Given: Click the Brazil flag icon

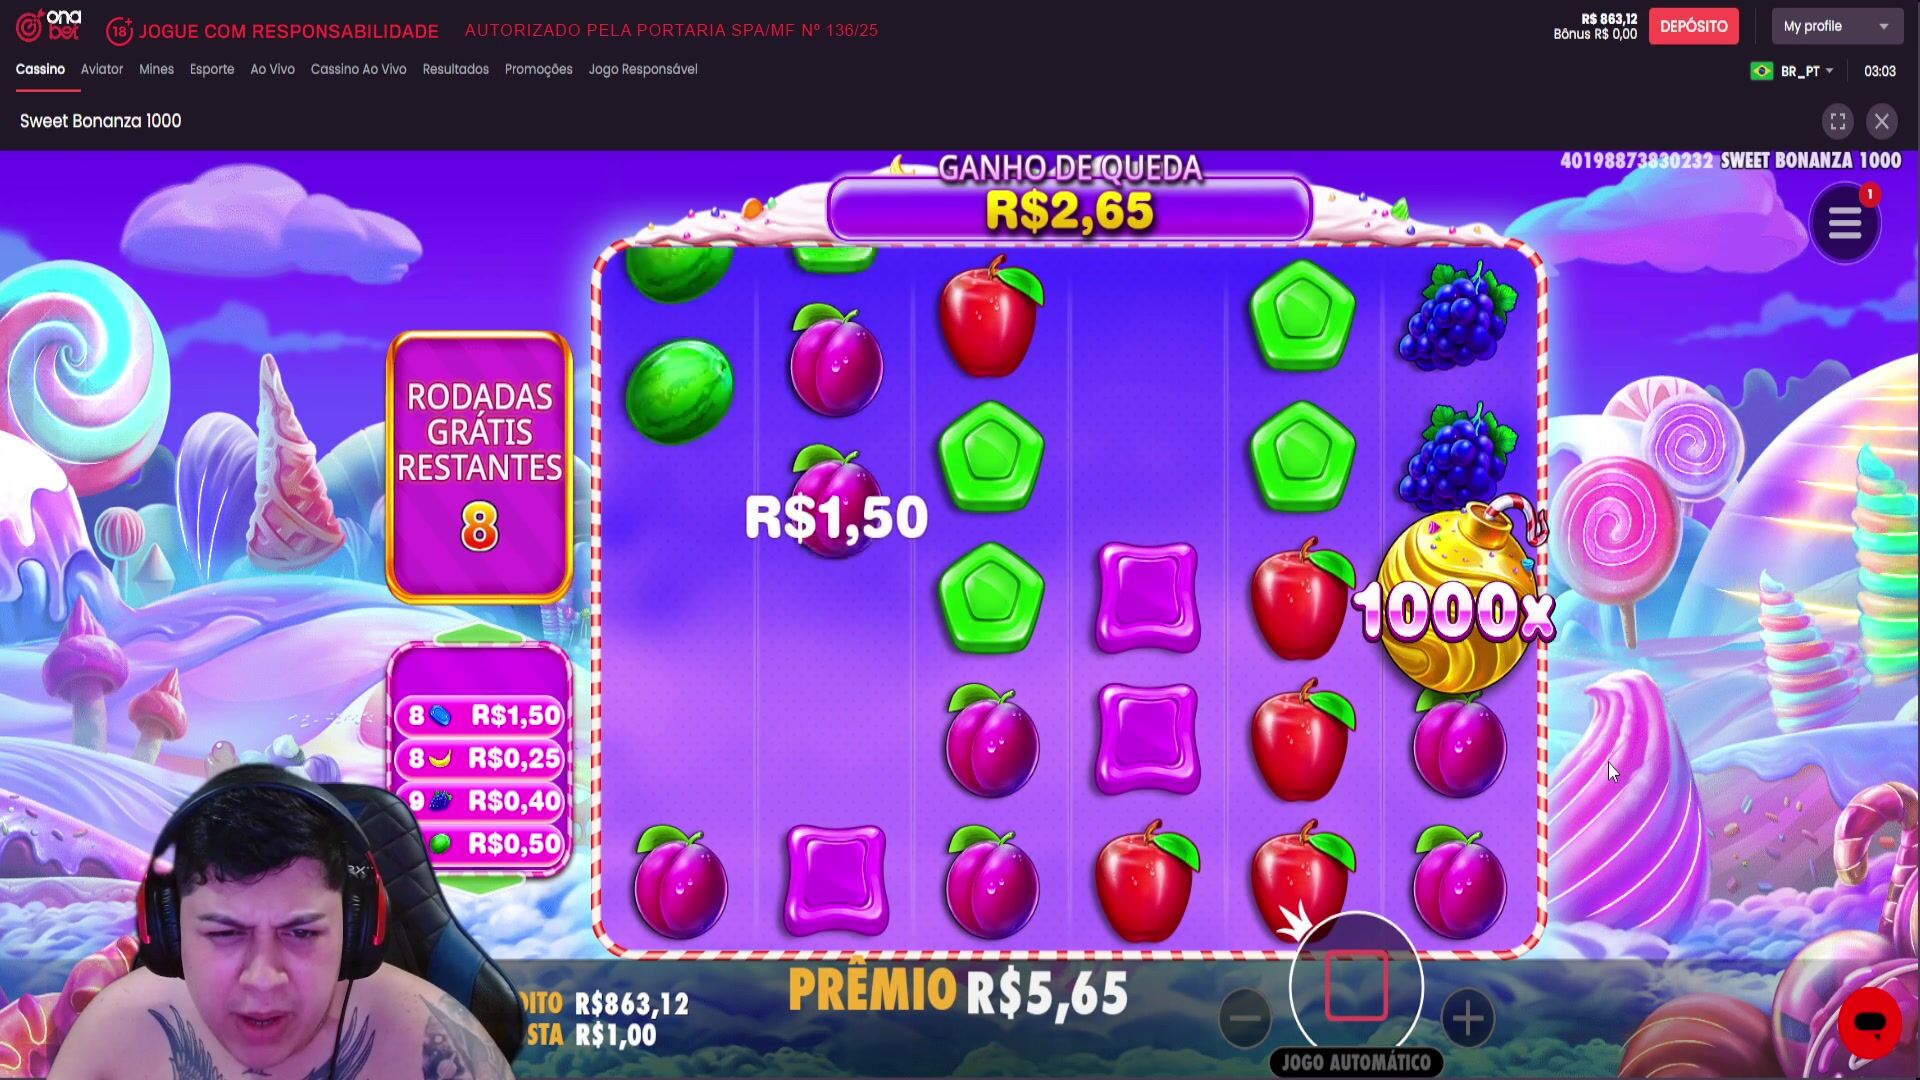Looking at the screenshot, I should point(1762,71).
